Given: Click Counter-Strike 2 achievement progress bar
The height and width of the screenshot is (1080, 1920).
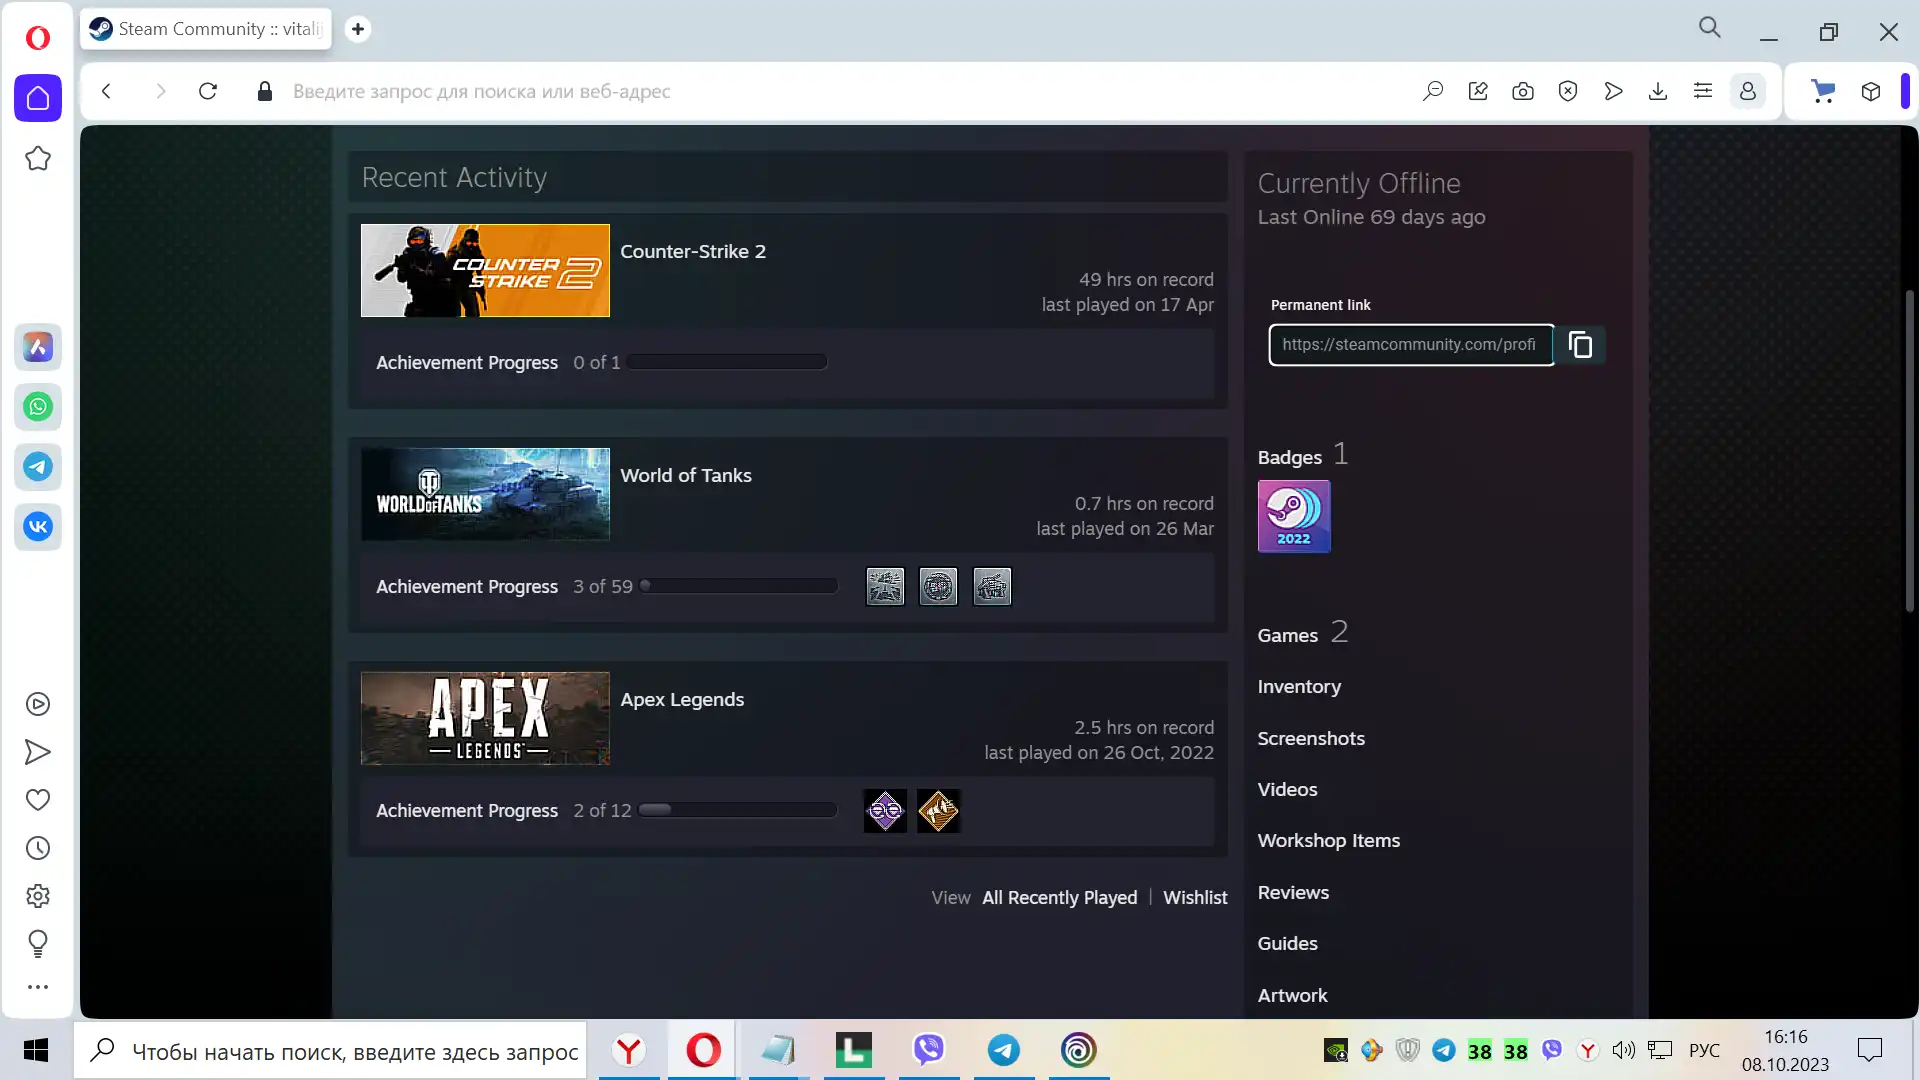Looking at the screenshot, I should 727,362.
